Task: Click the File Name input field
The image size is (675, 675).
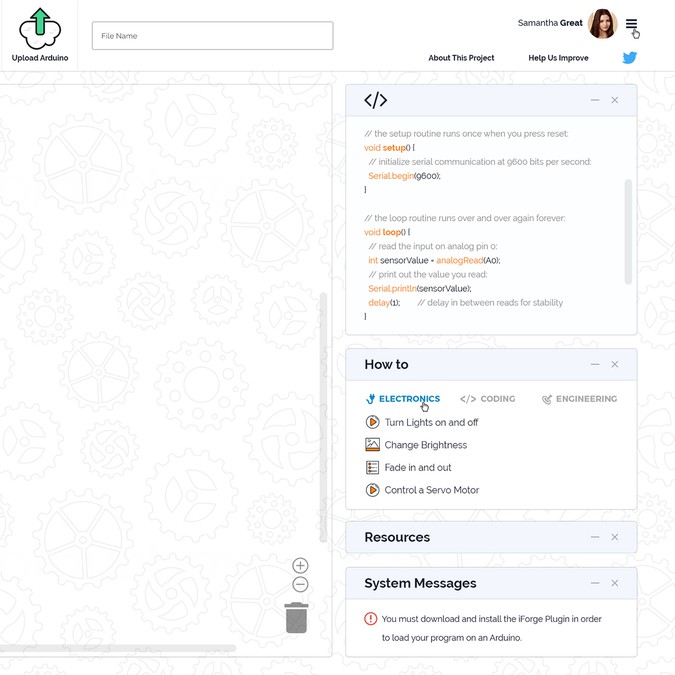Action: coord(212,36)
